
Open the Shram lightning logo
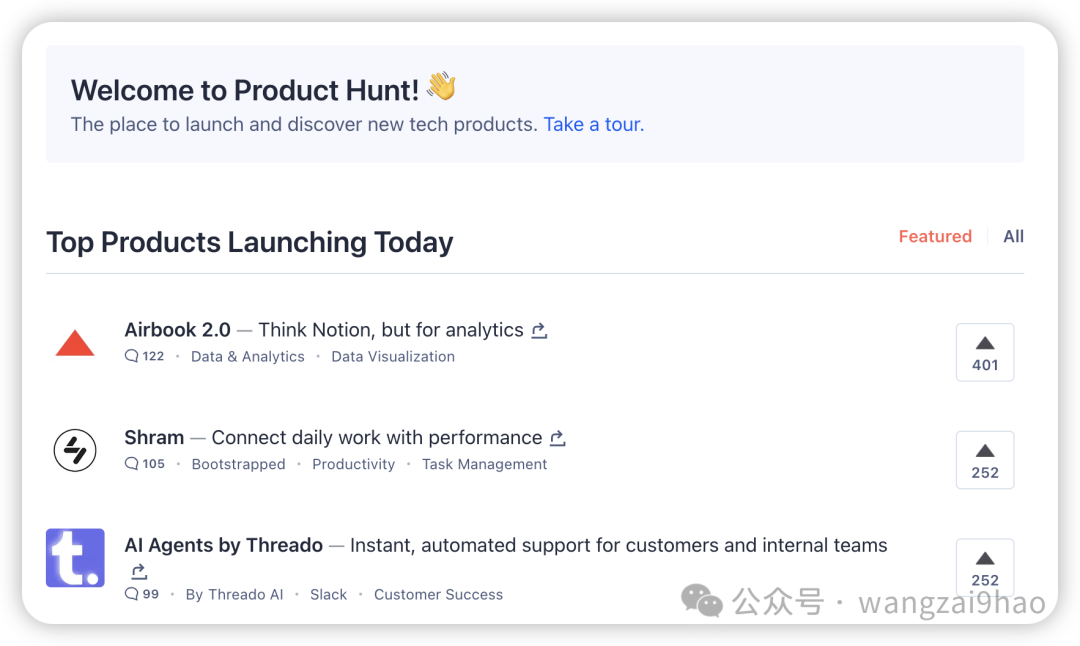[x=75, y=450]
